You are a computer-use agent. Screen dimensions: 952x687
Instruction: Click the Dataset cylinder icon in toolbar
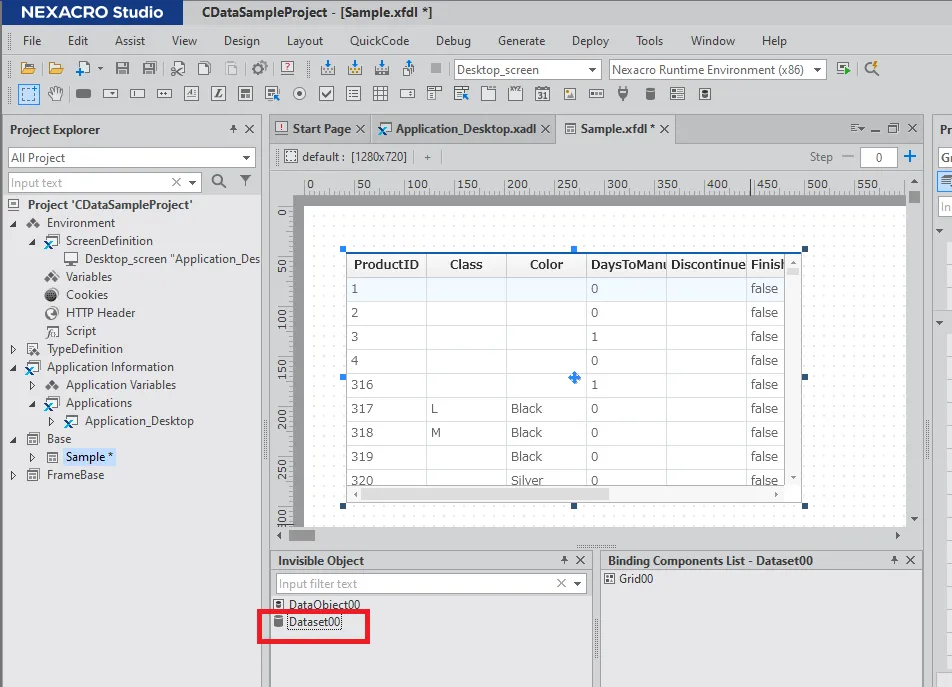tap(650, 94)
